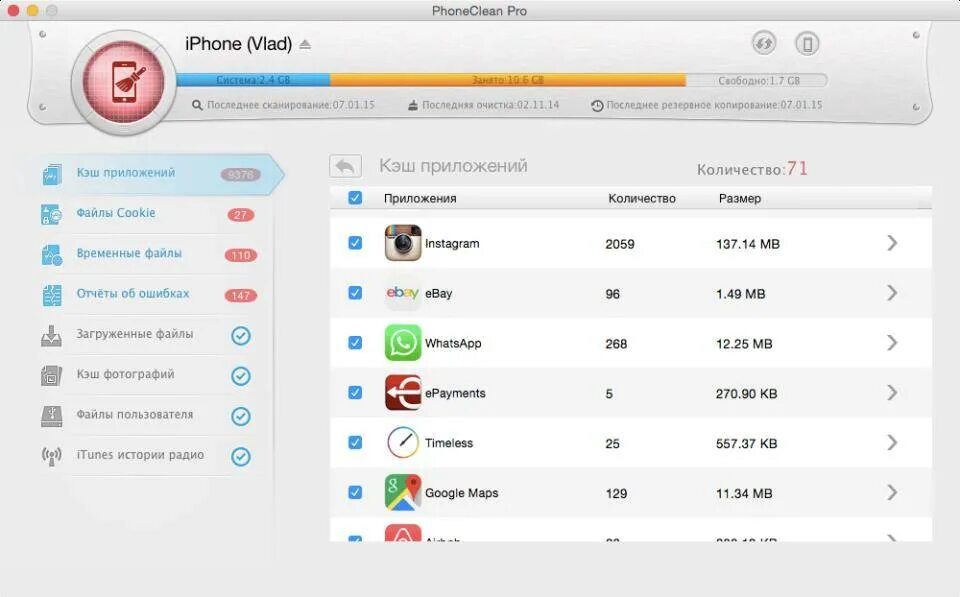Toggle the select-all checkbox in header
This screenshot has height=597, width=960.
click(355, 198)
